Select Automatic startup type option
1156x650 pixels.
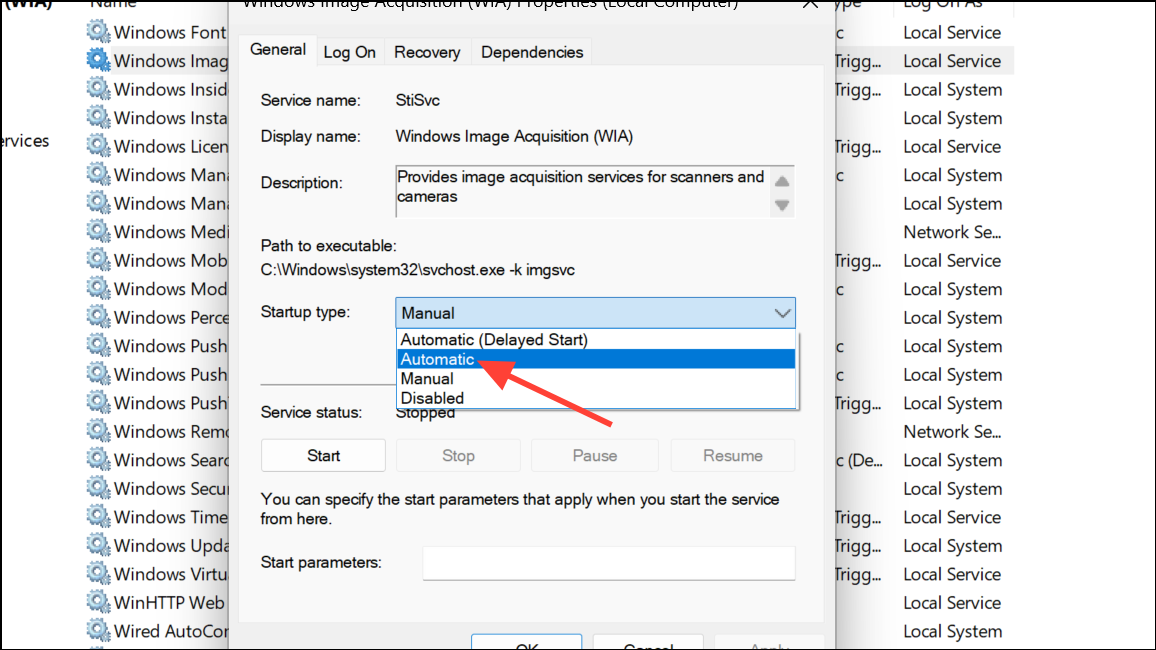coord(596,359)
